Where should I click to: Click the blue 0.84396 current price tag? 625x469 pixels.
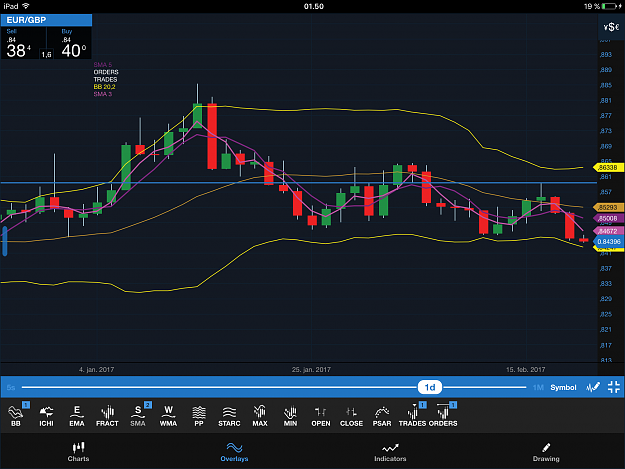(x=609, y=241)
